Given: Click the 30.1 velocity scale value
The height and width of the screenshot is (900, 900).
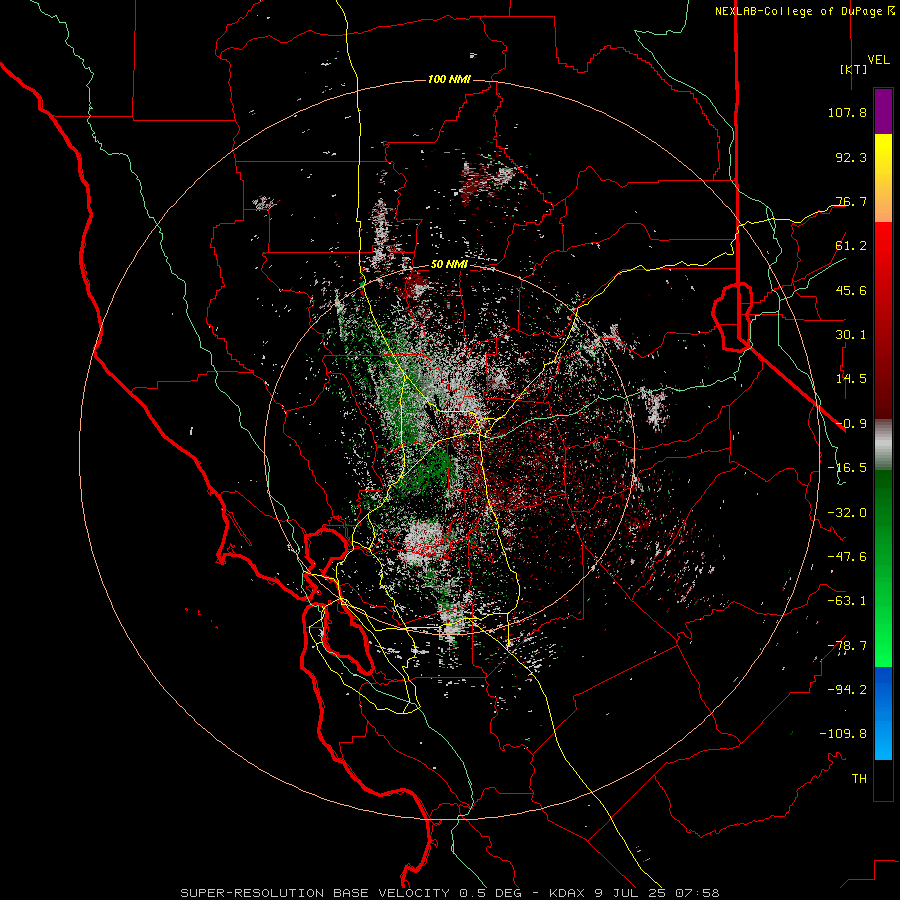Looking at the screenshot, I should point(851,335).
